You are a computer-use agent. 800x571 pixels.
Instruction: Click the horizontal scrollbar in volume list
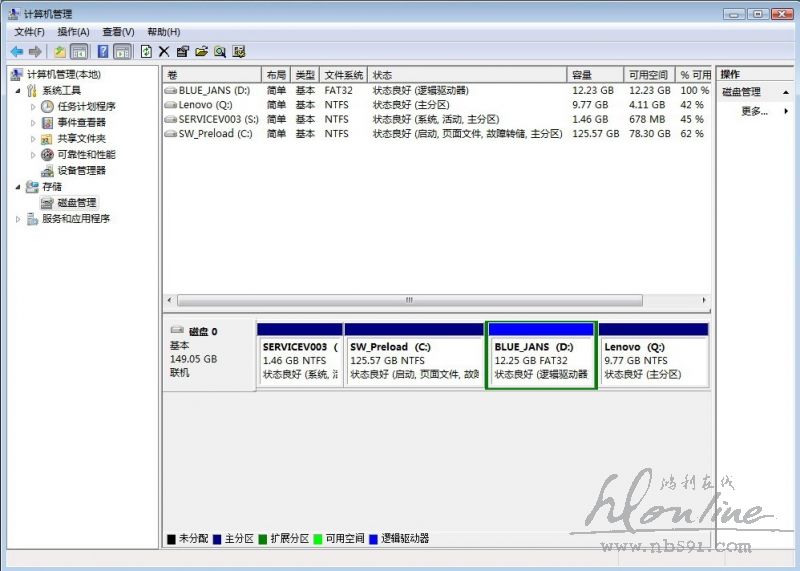pos(408,300)
